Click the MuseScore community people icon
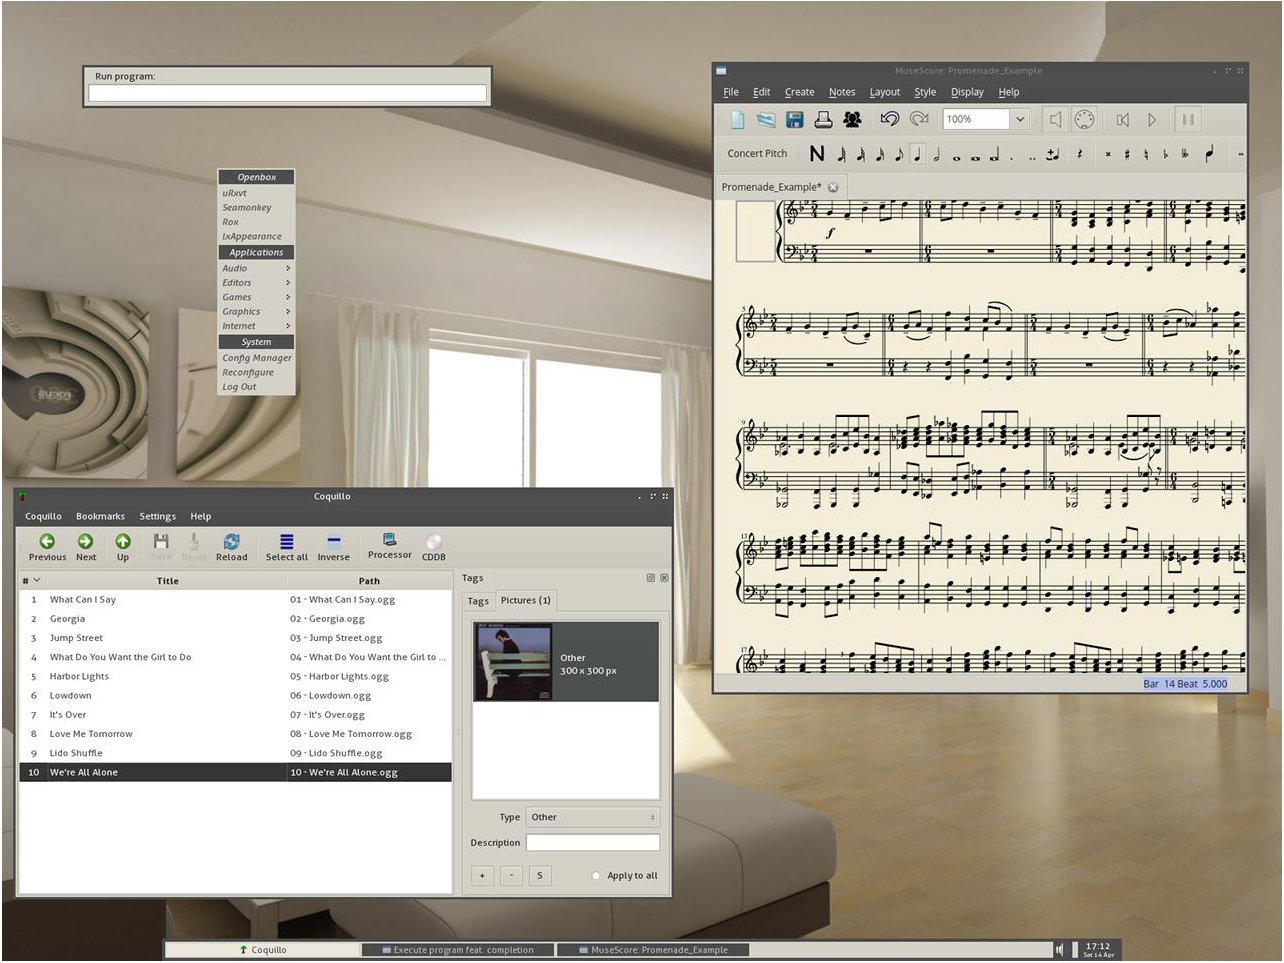Viewport: 1284px width, 963px height. 852,120
